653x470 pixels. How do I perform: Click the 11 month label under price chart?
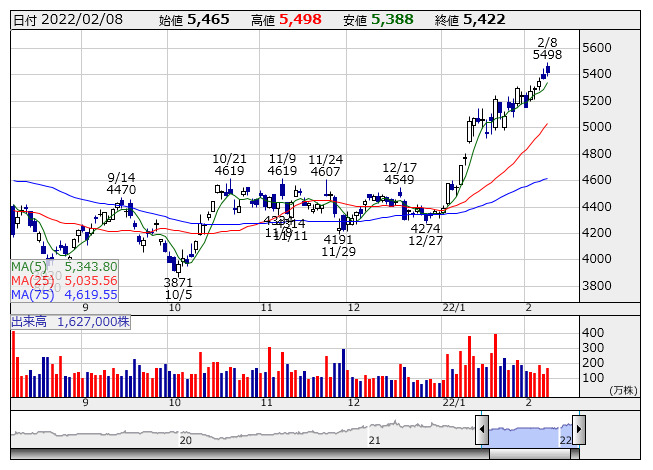(x=267, y=308)
